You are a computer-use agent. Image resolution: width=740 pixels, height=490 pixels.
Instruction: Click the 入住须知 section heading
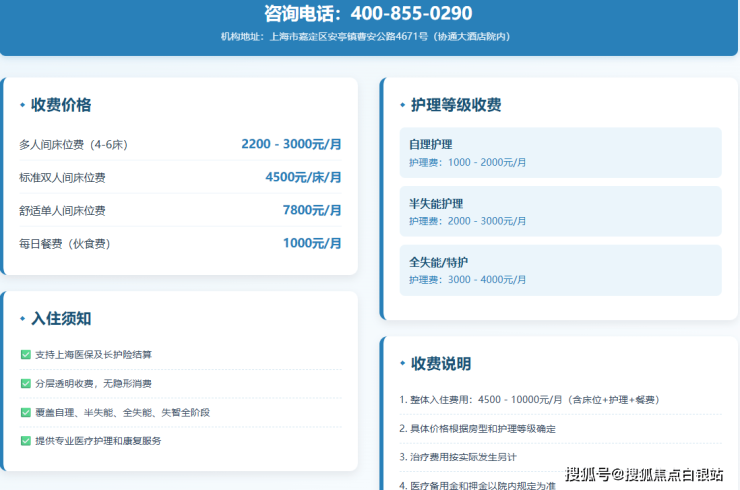61,319
